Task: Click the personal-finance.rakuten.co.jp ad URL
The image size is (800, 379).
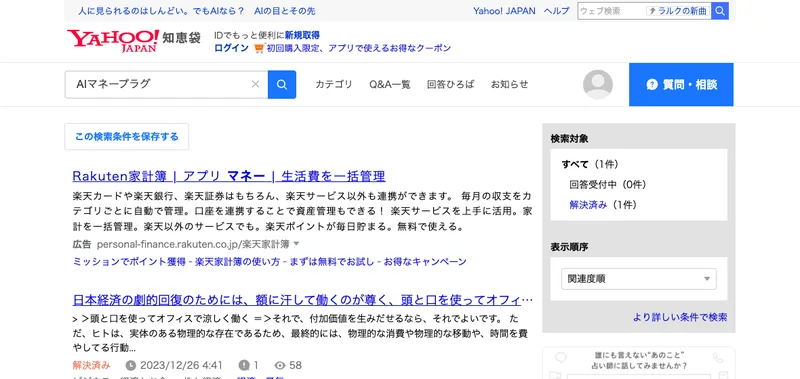Action: 193,244
